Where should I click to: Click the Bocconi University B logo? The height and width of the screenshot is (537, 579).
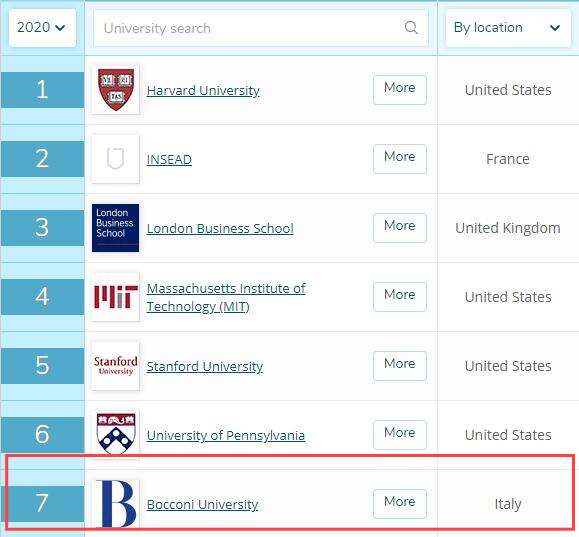click(x=116, y=503)
